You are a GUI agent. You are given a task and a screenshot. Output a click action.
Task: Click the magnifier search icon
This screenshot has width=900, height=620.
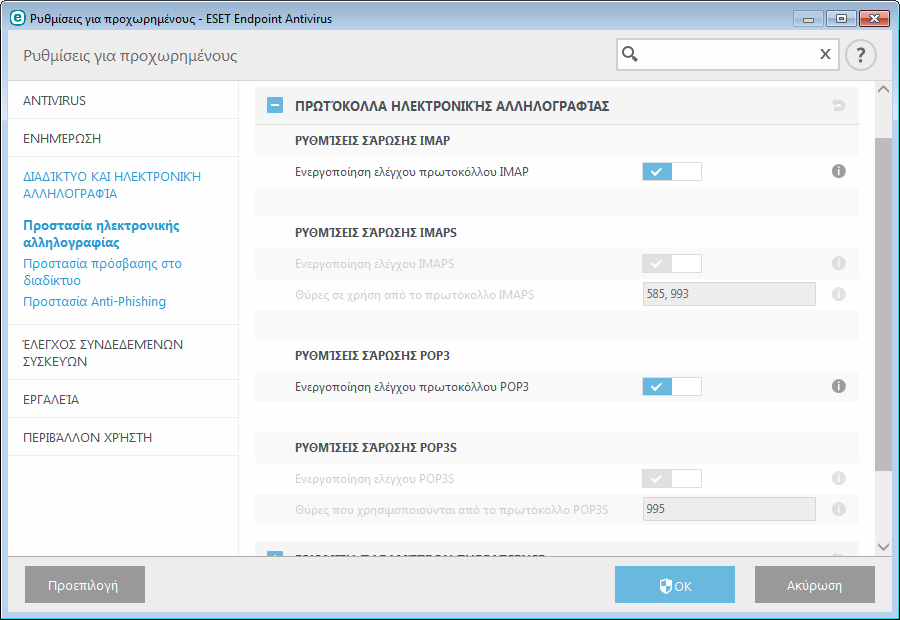630,54
